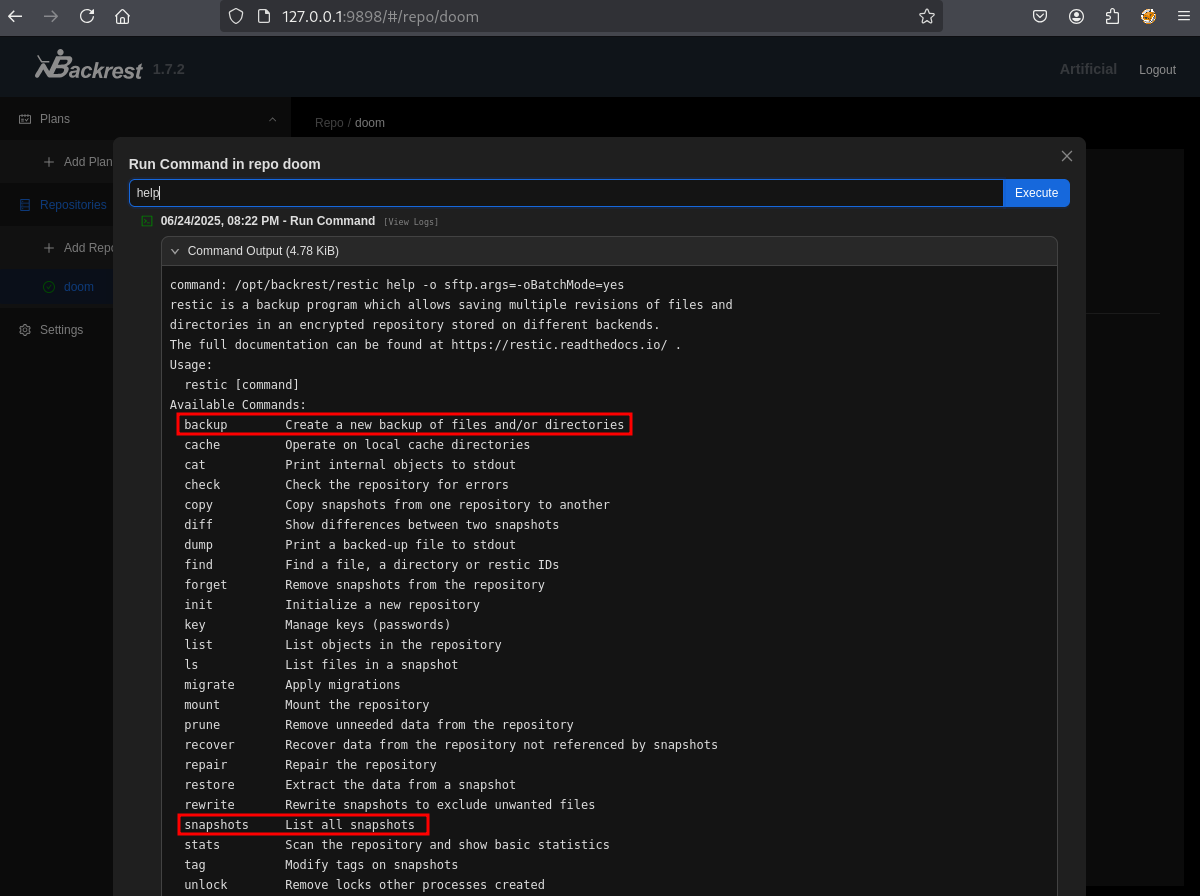The width and height of the screenshot is (1200, 896).
Task: Close the Run Command dialog
Action: [x=1067, y=156]
